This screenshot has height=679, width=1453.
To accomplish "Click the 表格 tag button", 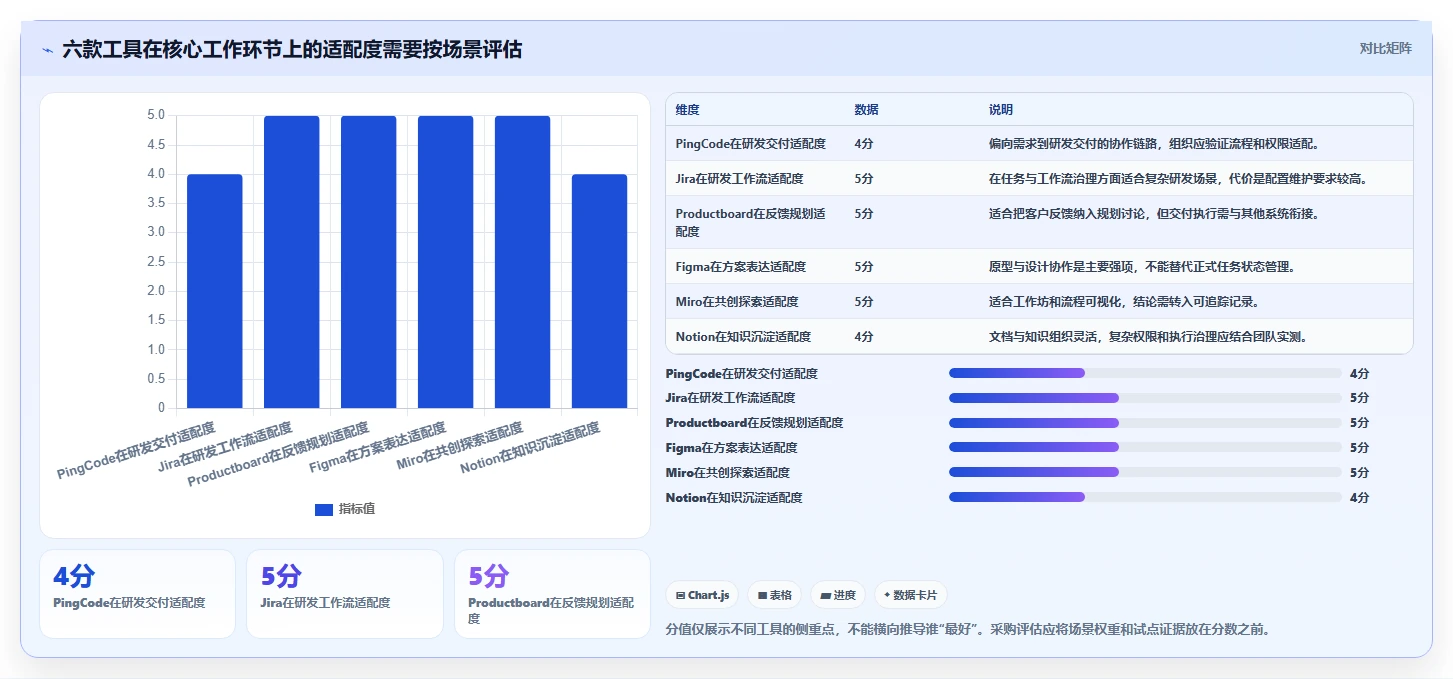I will pos(774,595).
